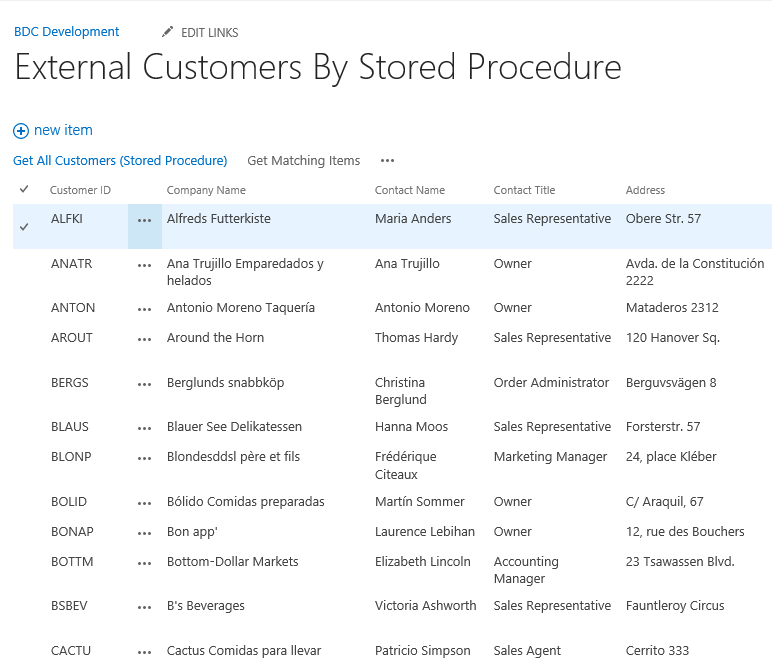Click the pencil icon beside EDIT LINKS
Screen dimensions: 772x667
[x=168, y=32]
